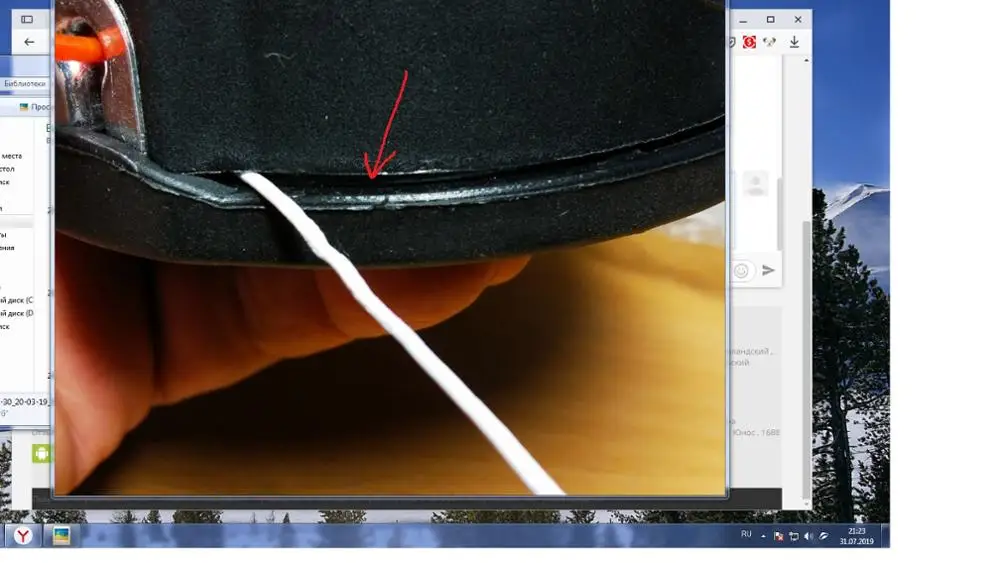
Task: Click the "Библиотеки" breadcrumb in Explorer
Action: pyautogui.click(x=24, y=84)
